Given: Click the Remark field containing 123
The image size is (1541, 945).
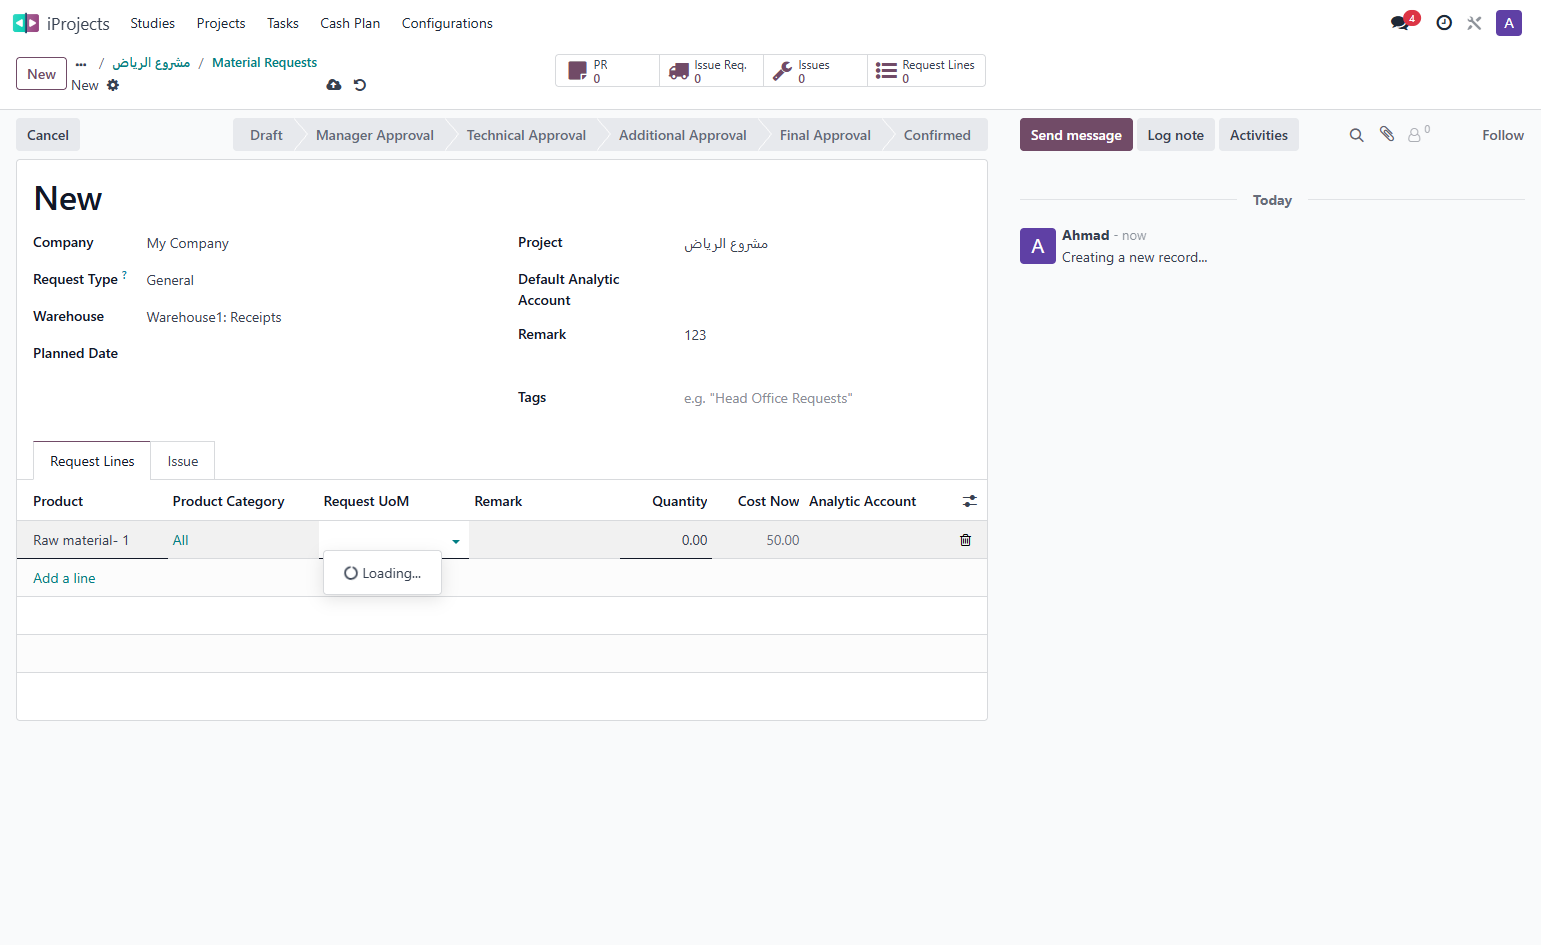Looking at the screenshot, I should click(x=827, y=335).
